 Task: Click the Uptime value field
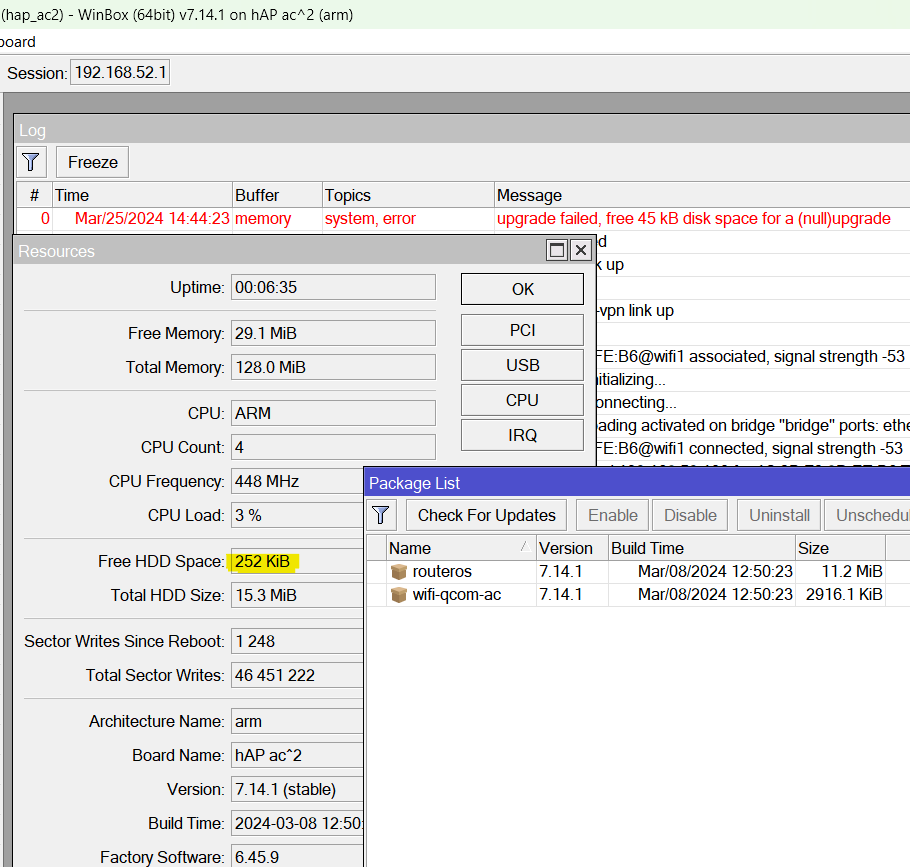click(333, 287)
